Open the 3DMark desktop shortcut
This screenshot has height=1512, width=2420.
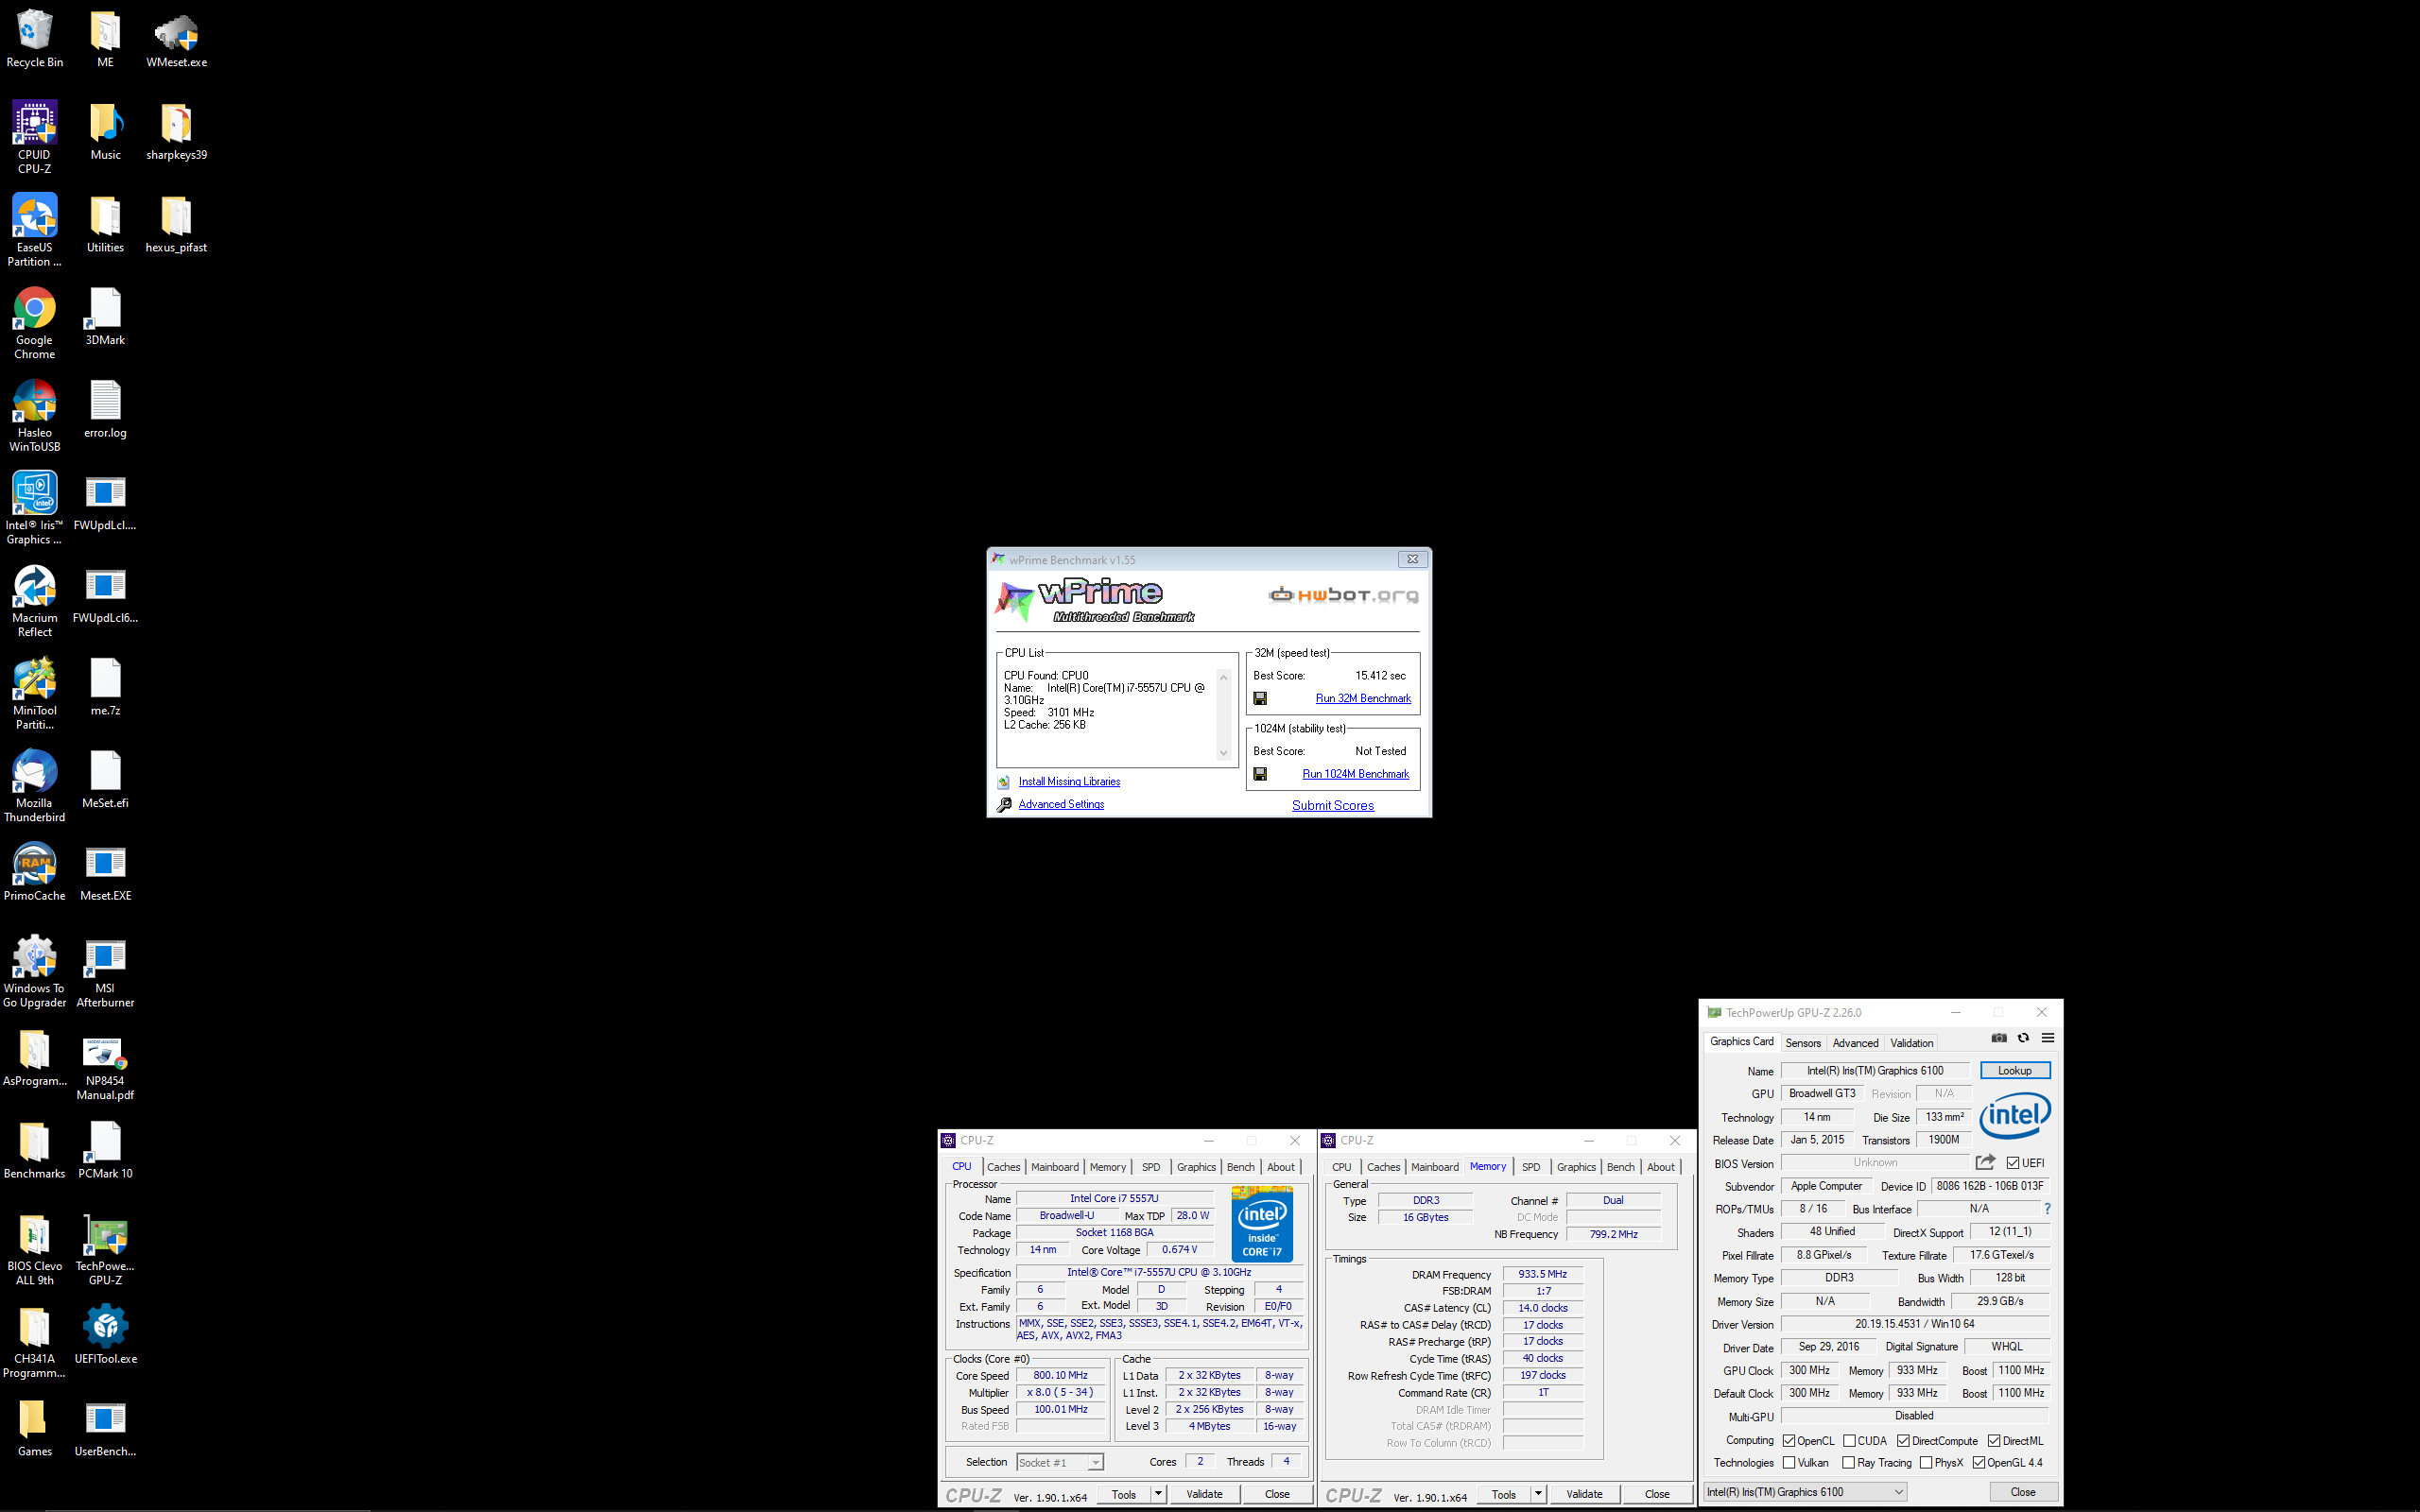(105, 316)
